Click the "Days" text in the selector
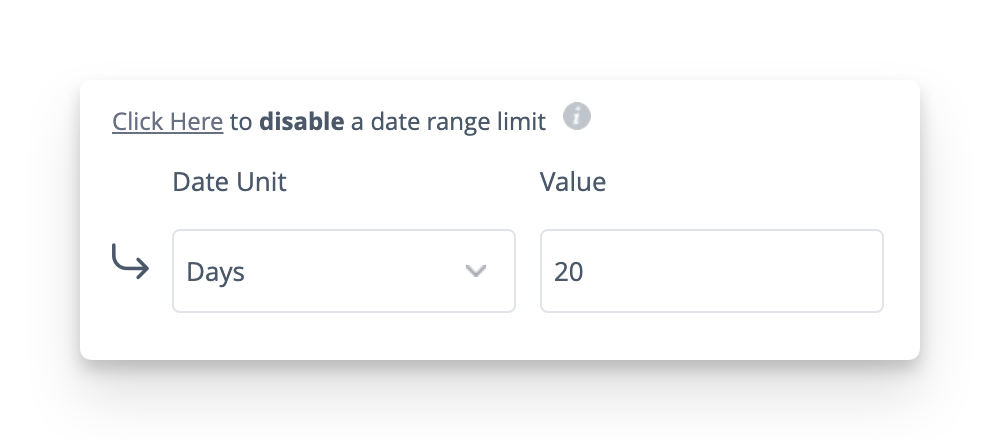 (216, 272)
